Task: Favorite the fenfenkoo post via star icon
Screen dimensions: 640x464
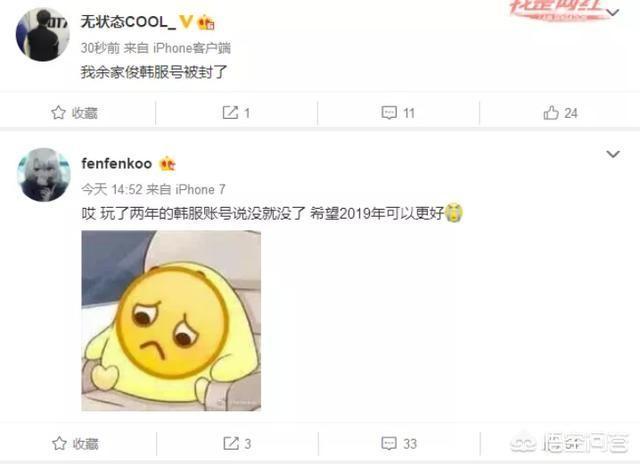Action: (x=75, y=444)
